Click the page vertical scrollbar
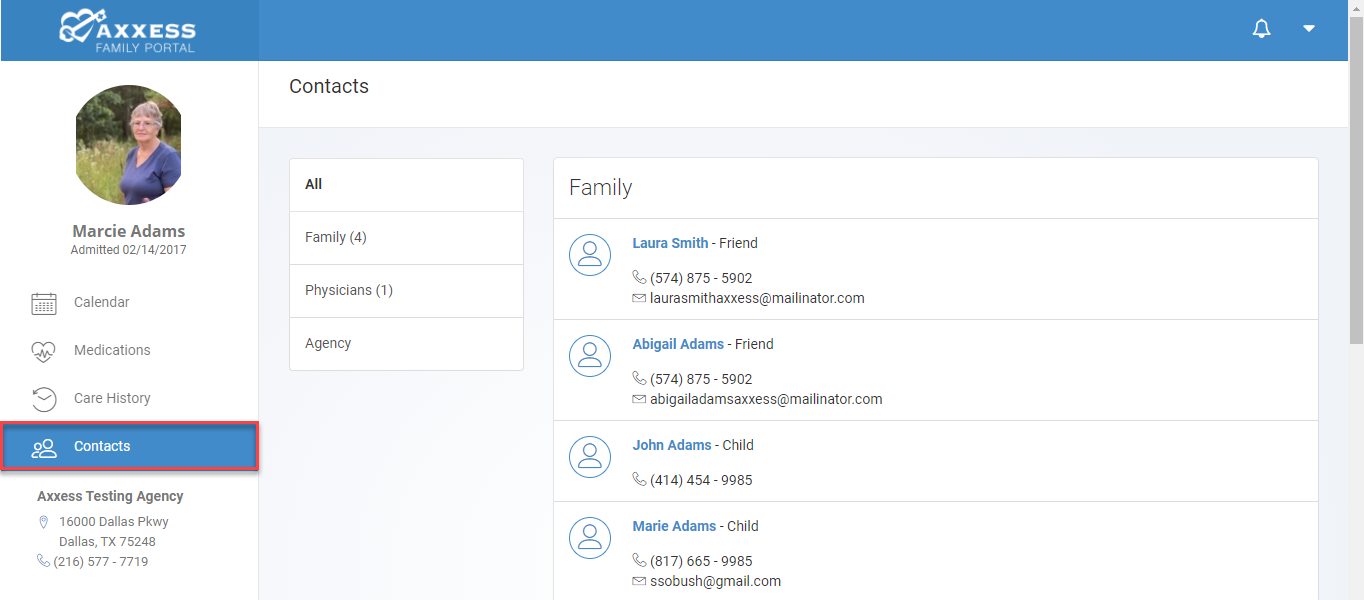The width and height of the screenshot is (1364, 600). click(1355, 200)
